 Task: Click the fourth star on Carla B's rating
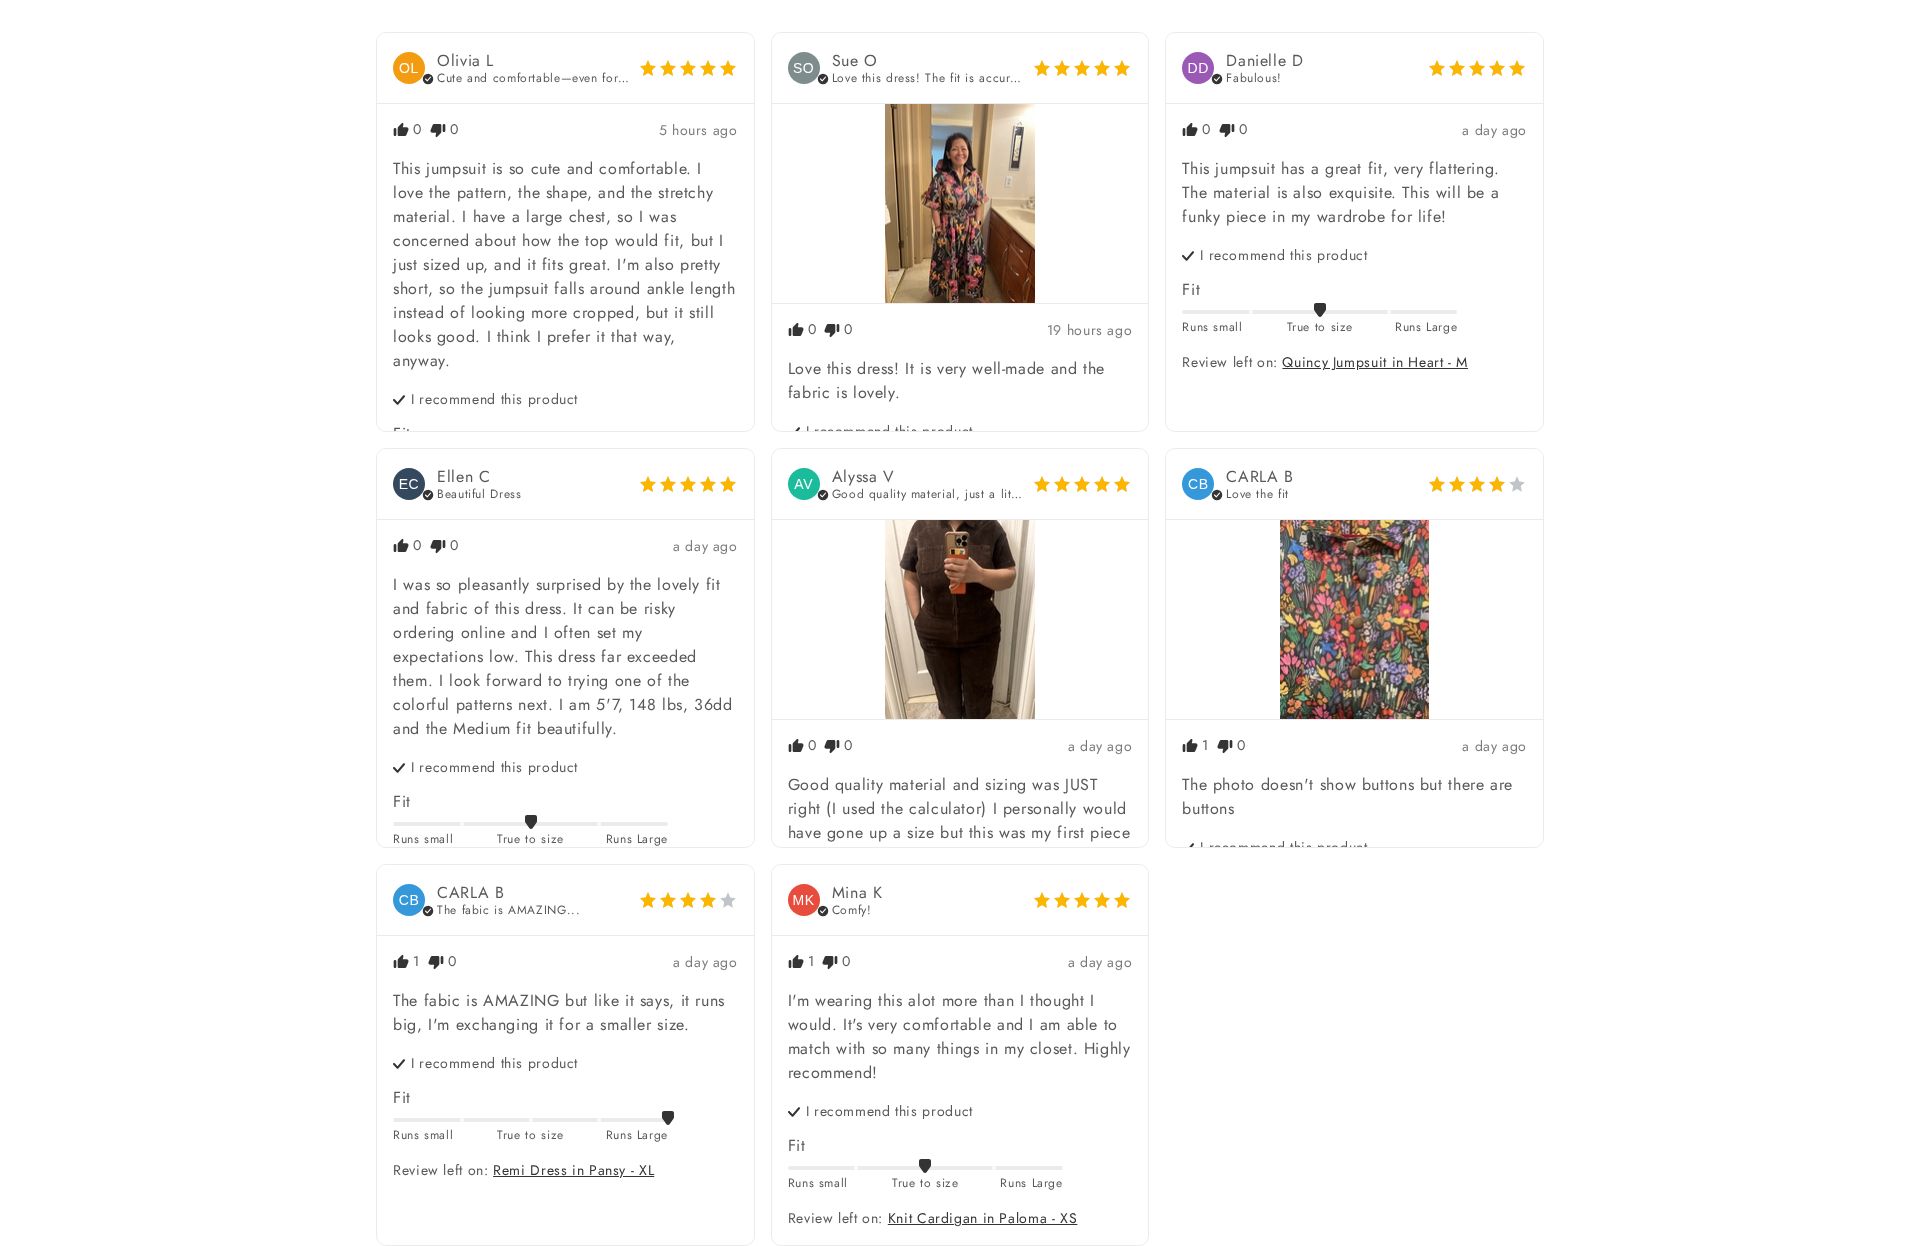1496,484
